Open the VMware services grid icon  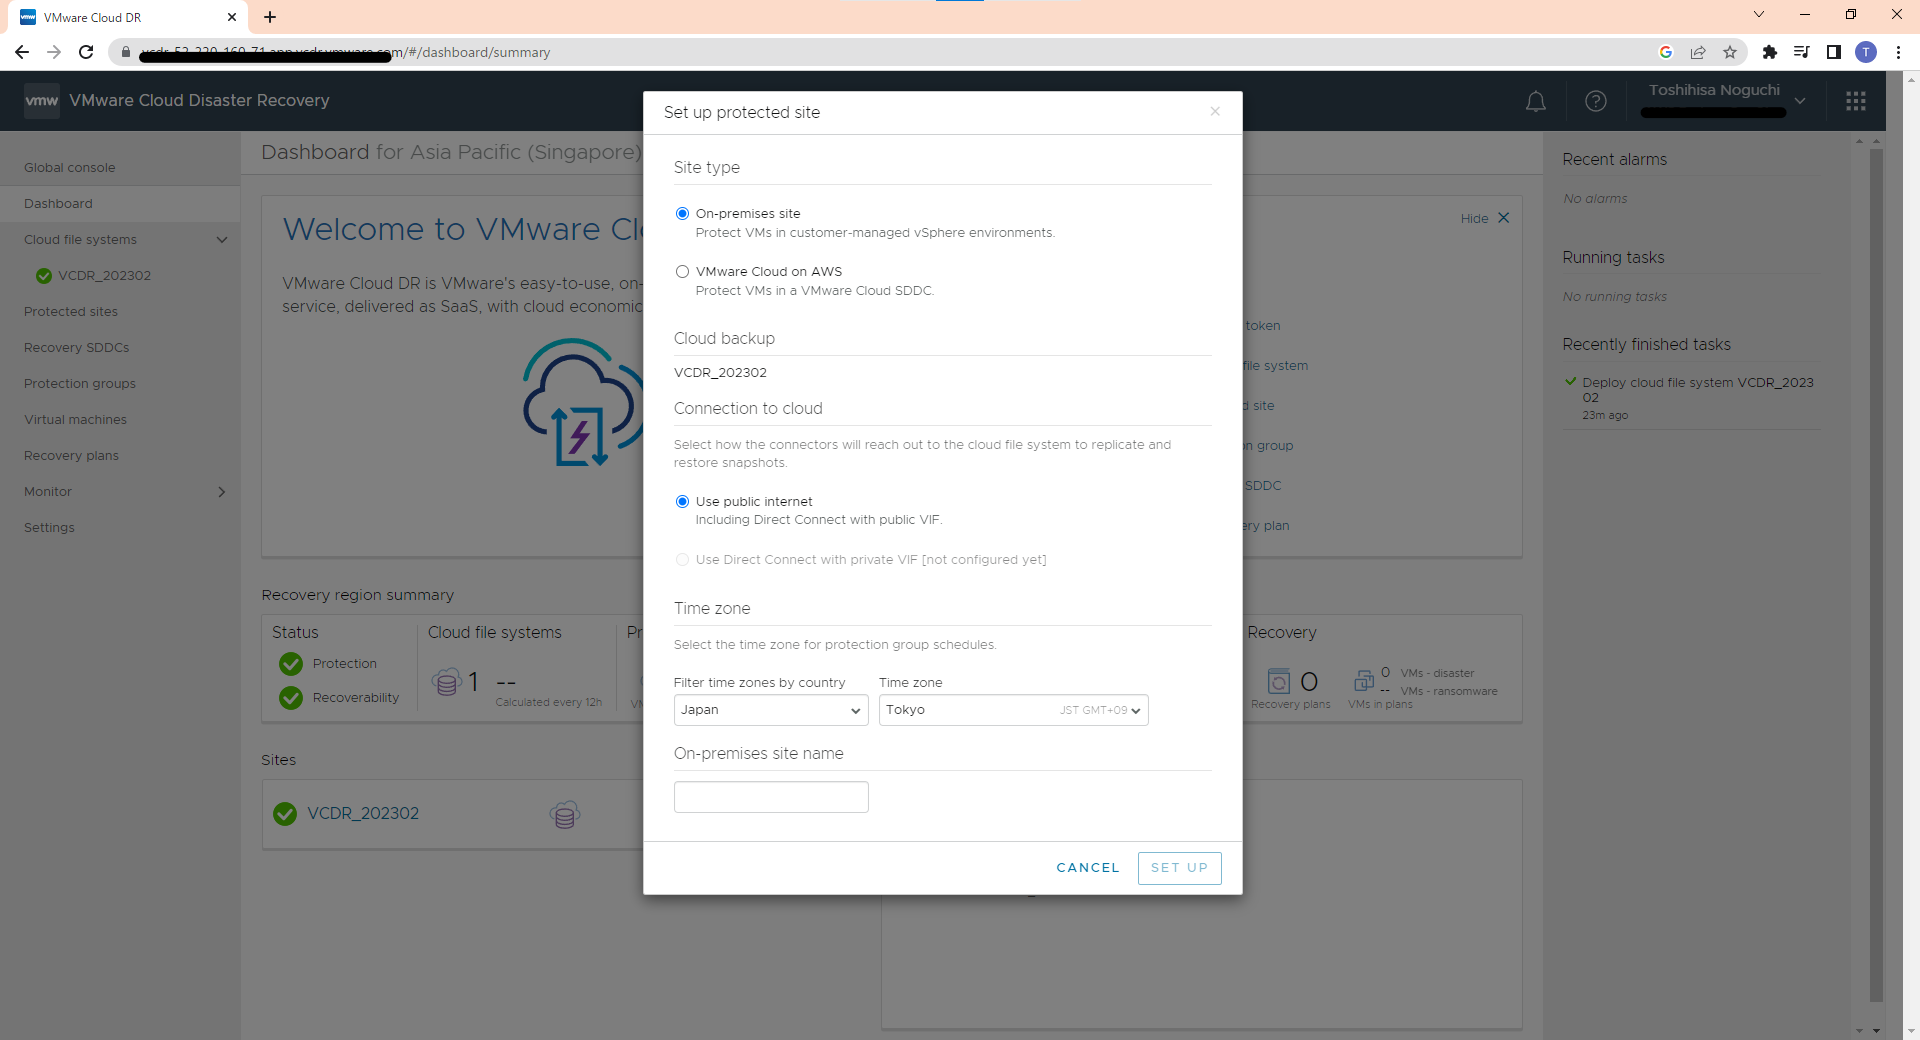click(1856, 101)
